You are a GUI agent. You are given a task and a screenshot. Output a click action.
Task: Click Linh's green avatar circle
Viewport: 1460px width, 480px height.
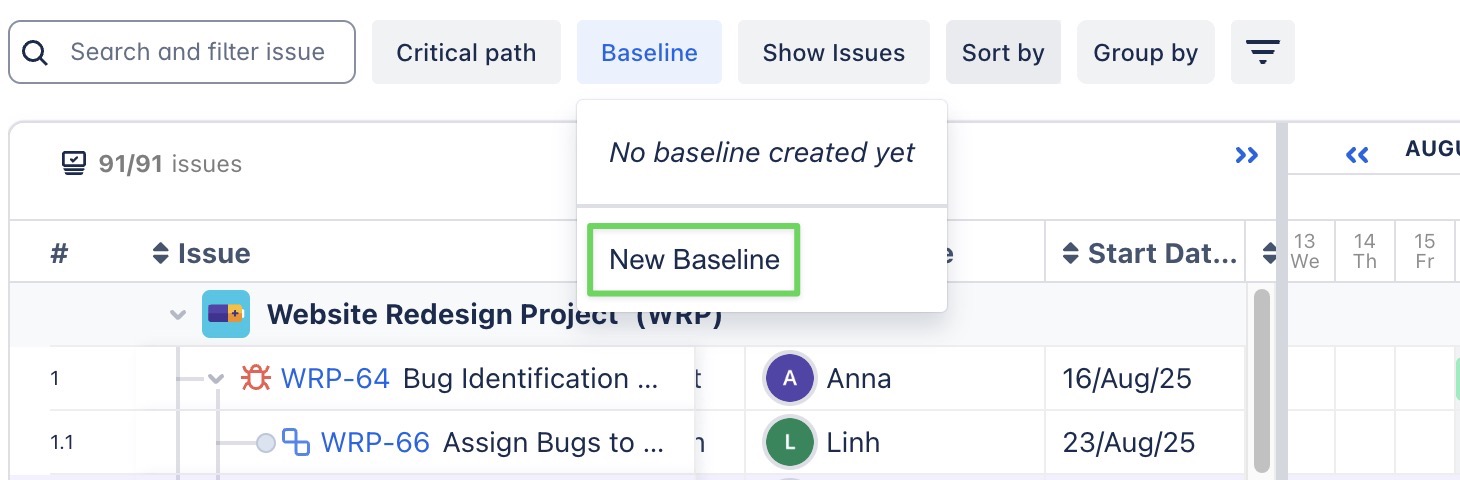(x=790, y=442)
